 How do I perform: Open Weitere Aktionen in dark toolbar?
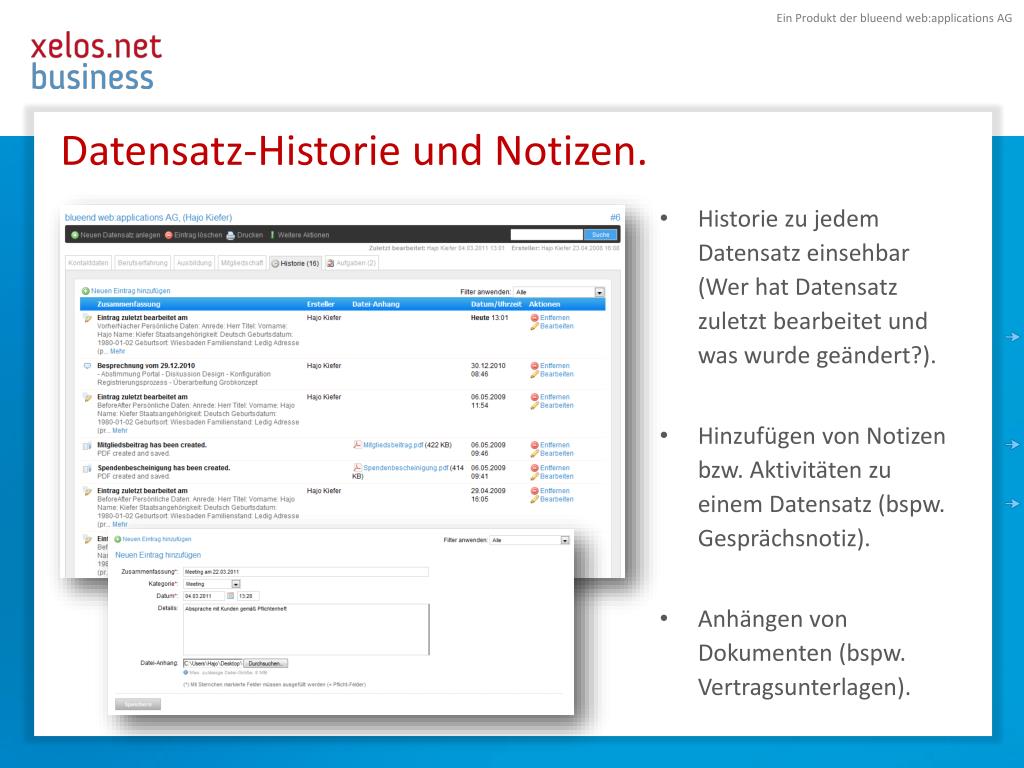click(300, 235)
